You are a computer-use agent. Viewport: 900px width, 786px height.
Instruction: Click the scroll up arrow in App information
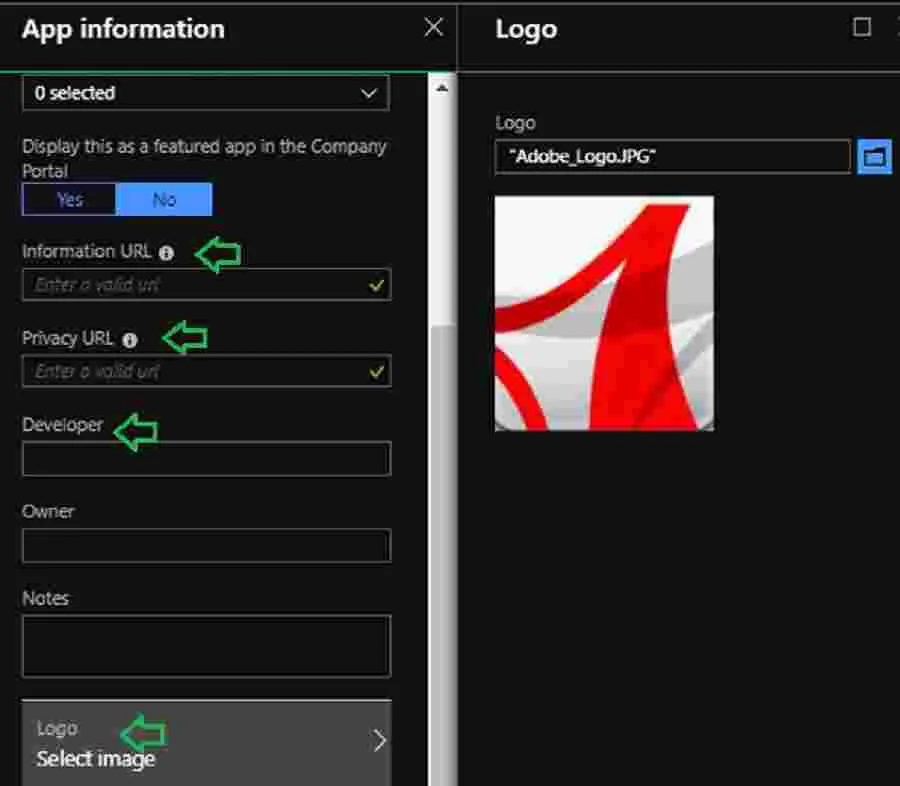[x=441, y=88]
